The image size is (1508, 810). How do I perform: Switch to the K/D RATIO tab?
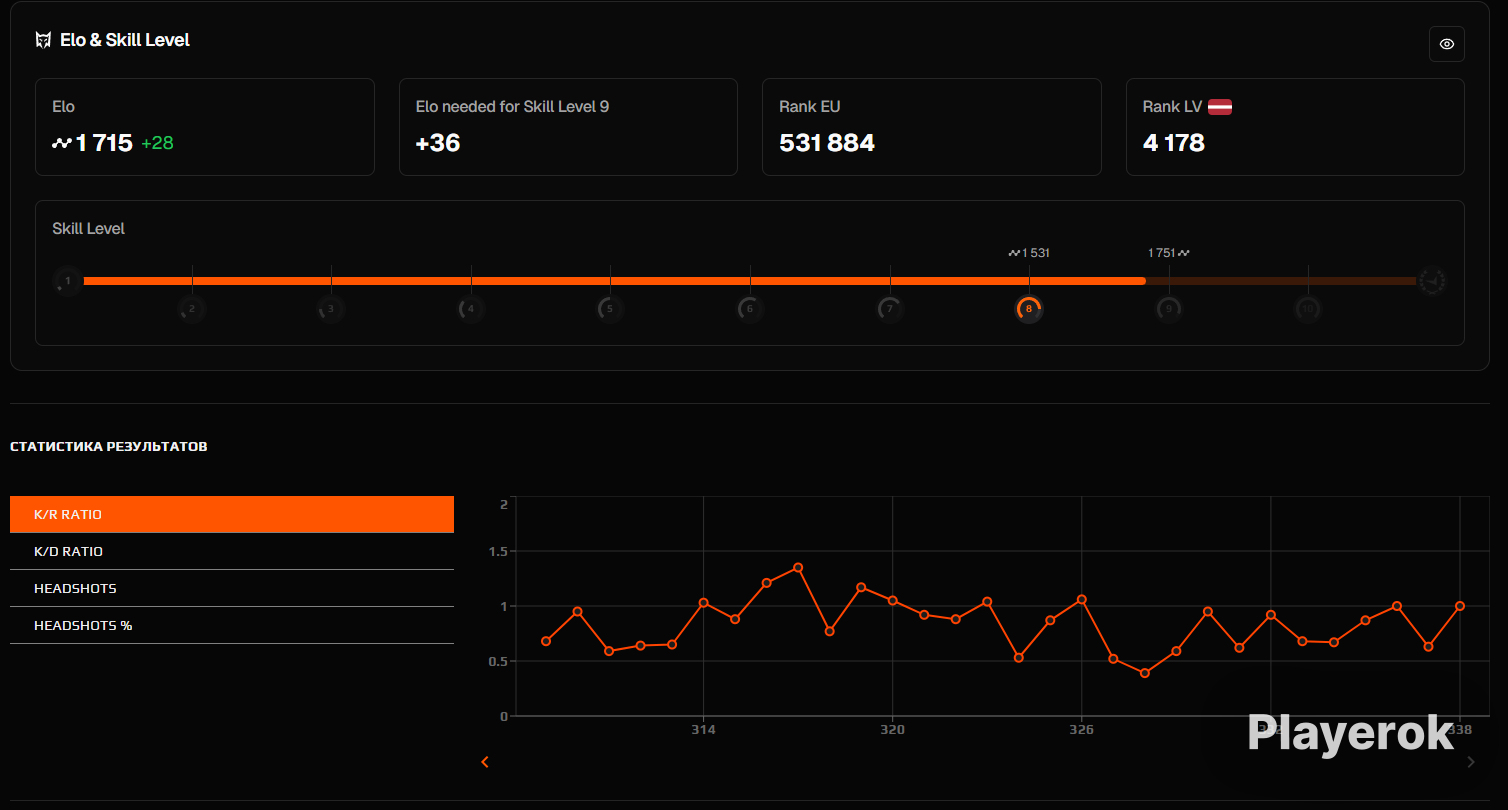pyautogui.click(x=232, y=551)
